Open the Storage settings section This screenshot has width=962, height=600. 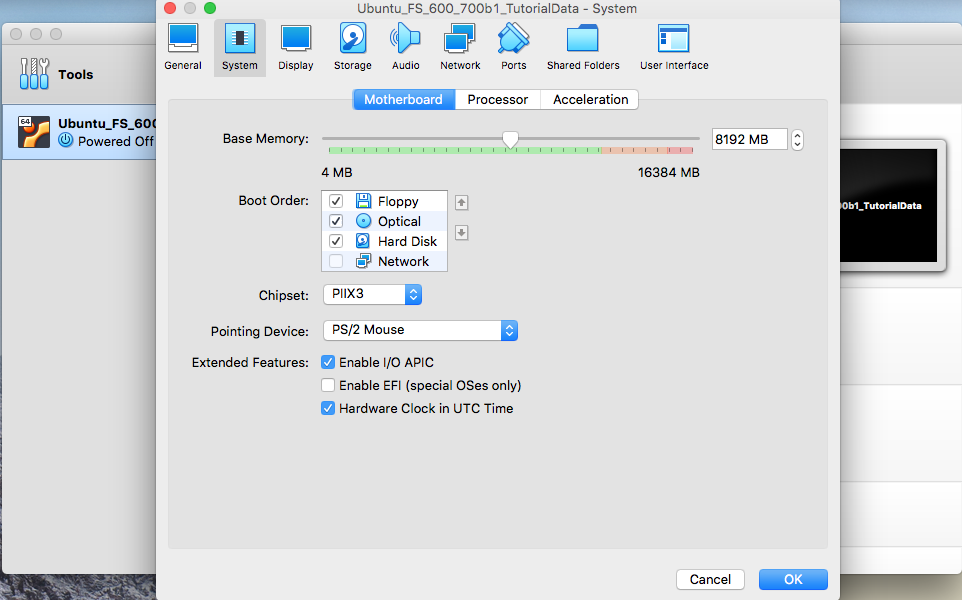point(352,47)
